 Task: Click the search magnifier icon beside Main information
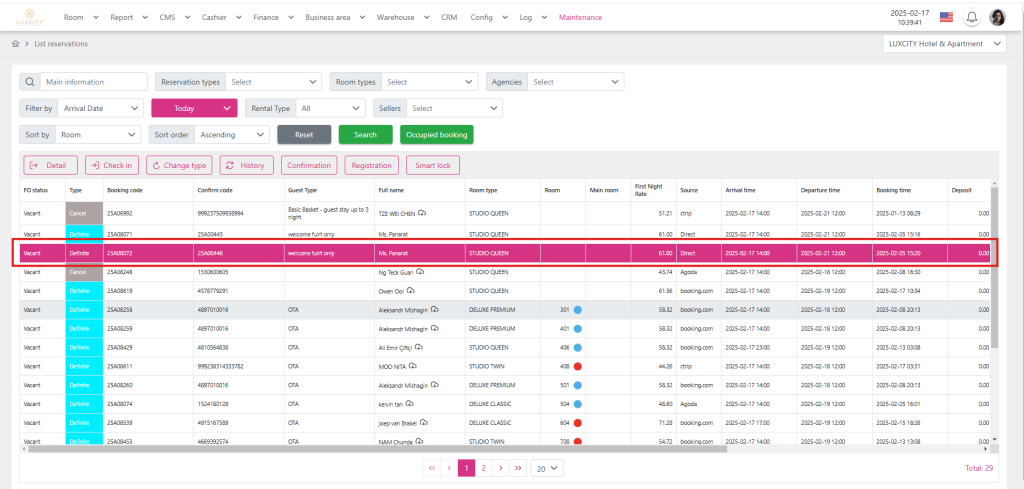[x=30, y=82]
